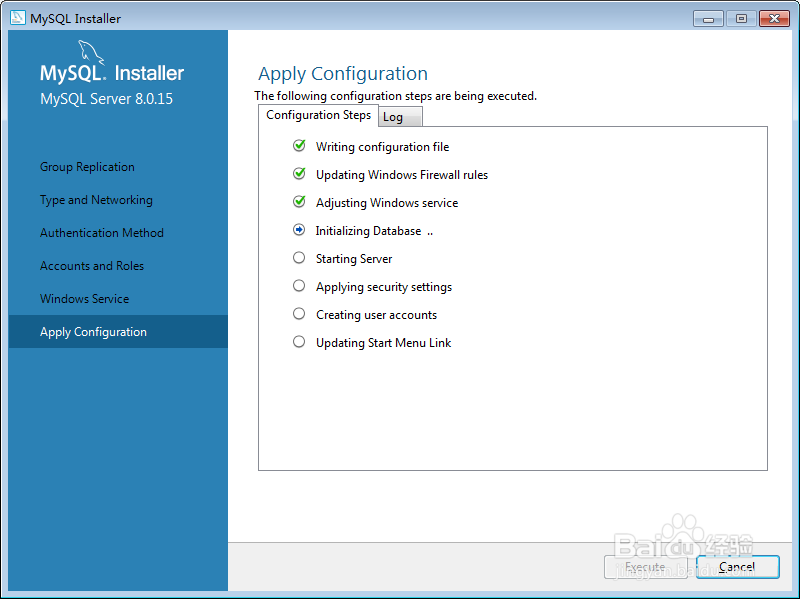
Task: Minimize the MySQL Installer window
Action: 708,19
